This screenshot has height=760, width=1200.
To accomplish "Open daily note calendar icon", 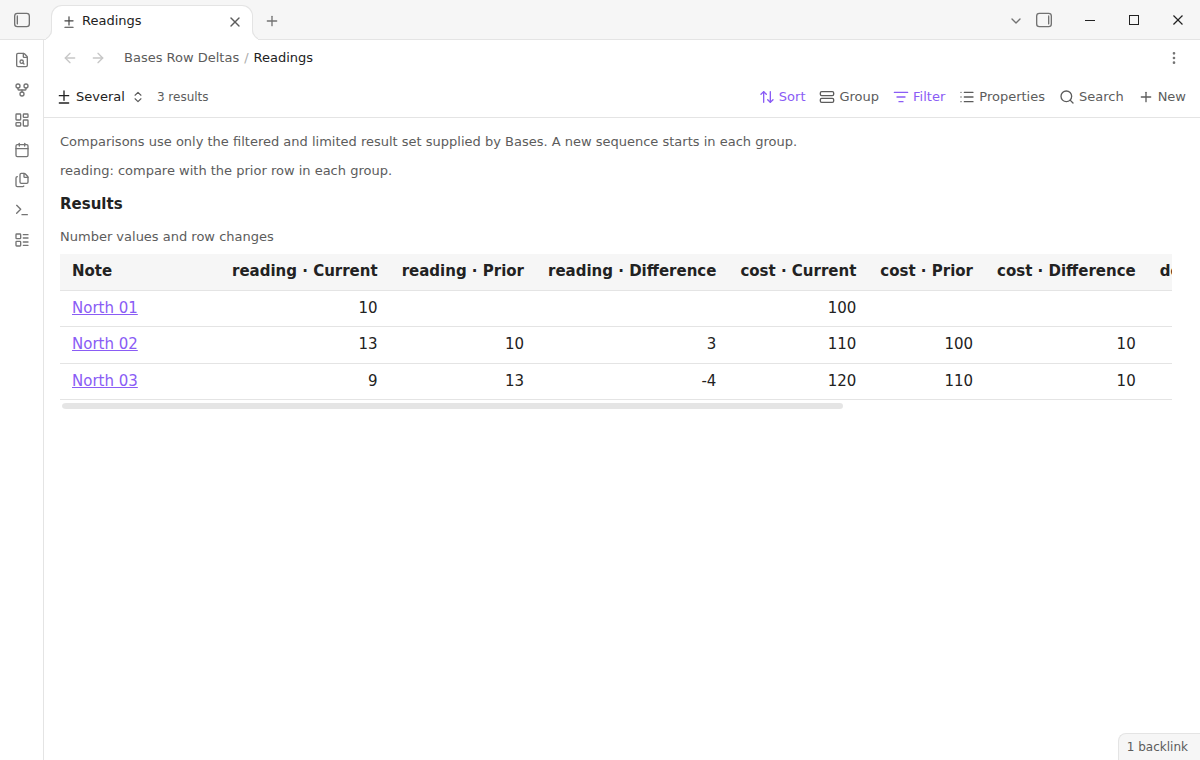I will (22, 150).
